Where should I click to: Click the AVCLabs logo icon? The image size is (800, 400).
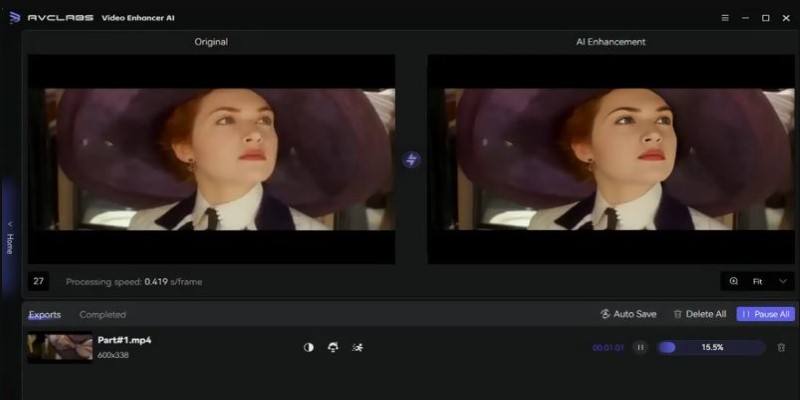[14, 18]
